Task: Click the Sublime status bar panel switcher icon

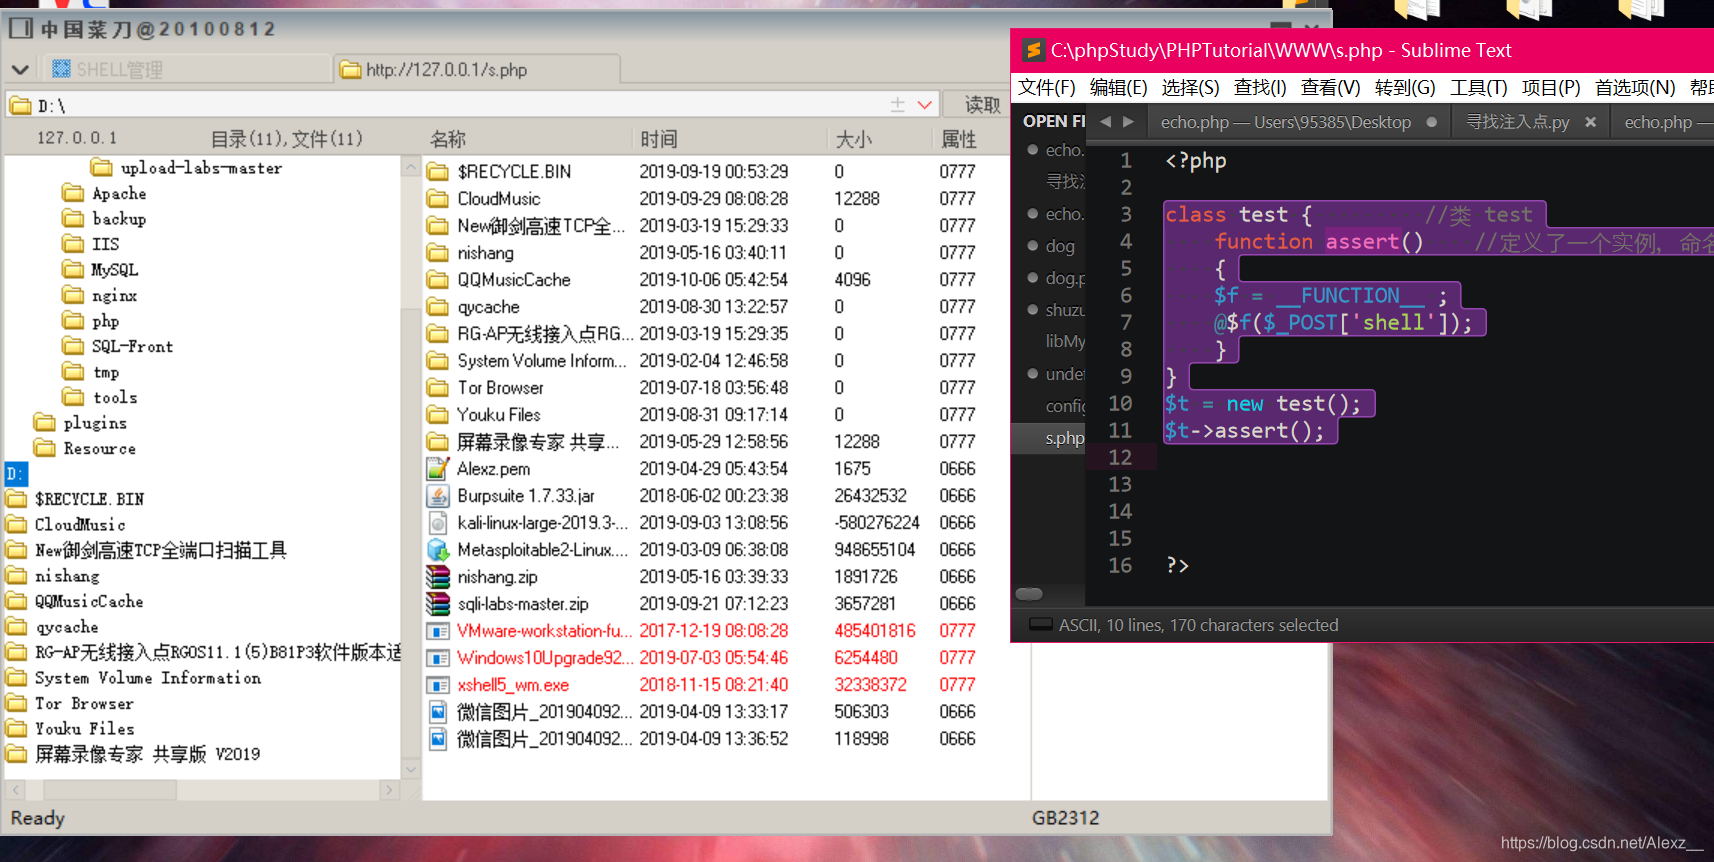Action: coord(1040,625)
